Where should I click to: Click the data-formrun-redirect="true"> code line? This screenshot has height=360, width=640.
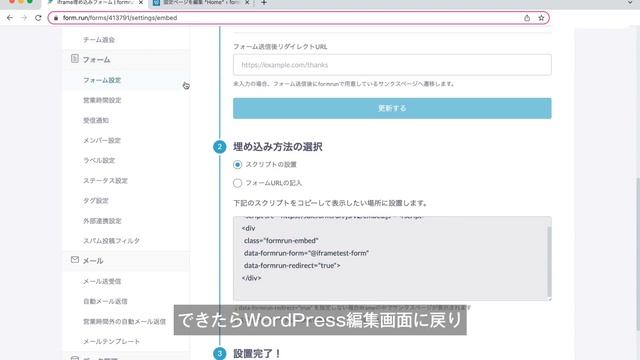click(x=292, y=265)
